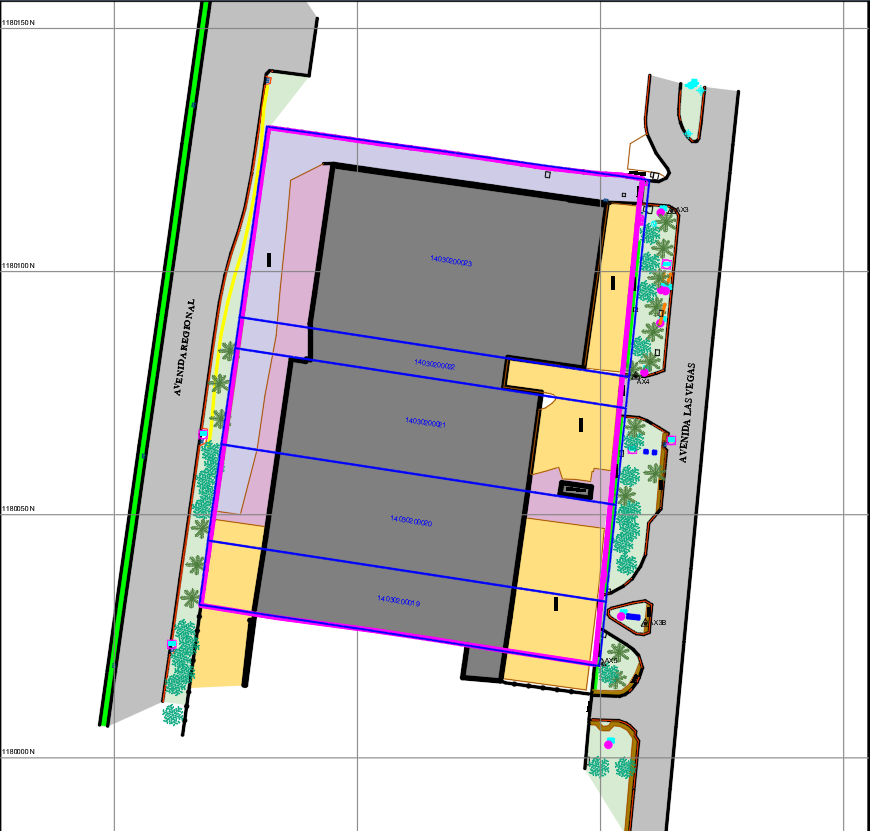
Task: Click the AX3 survey point label
Action: (x=682, y=210)
